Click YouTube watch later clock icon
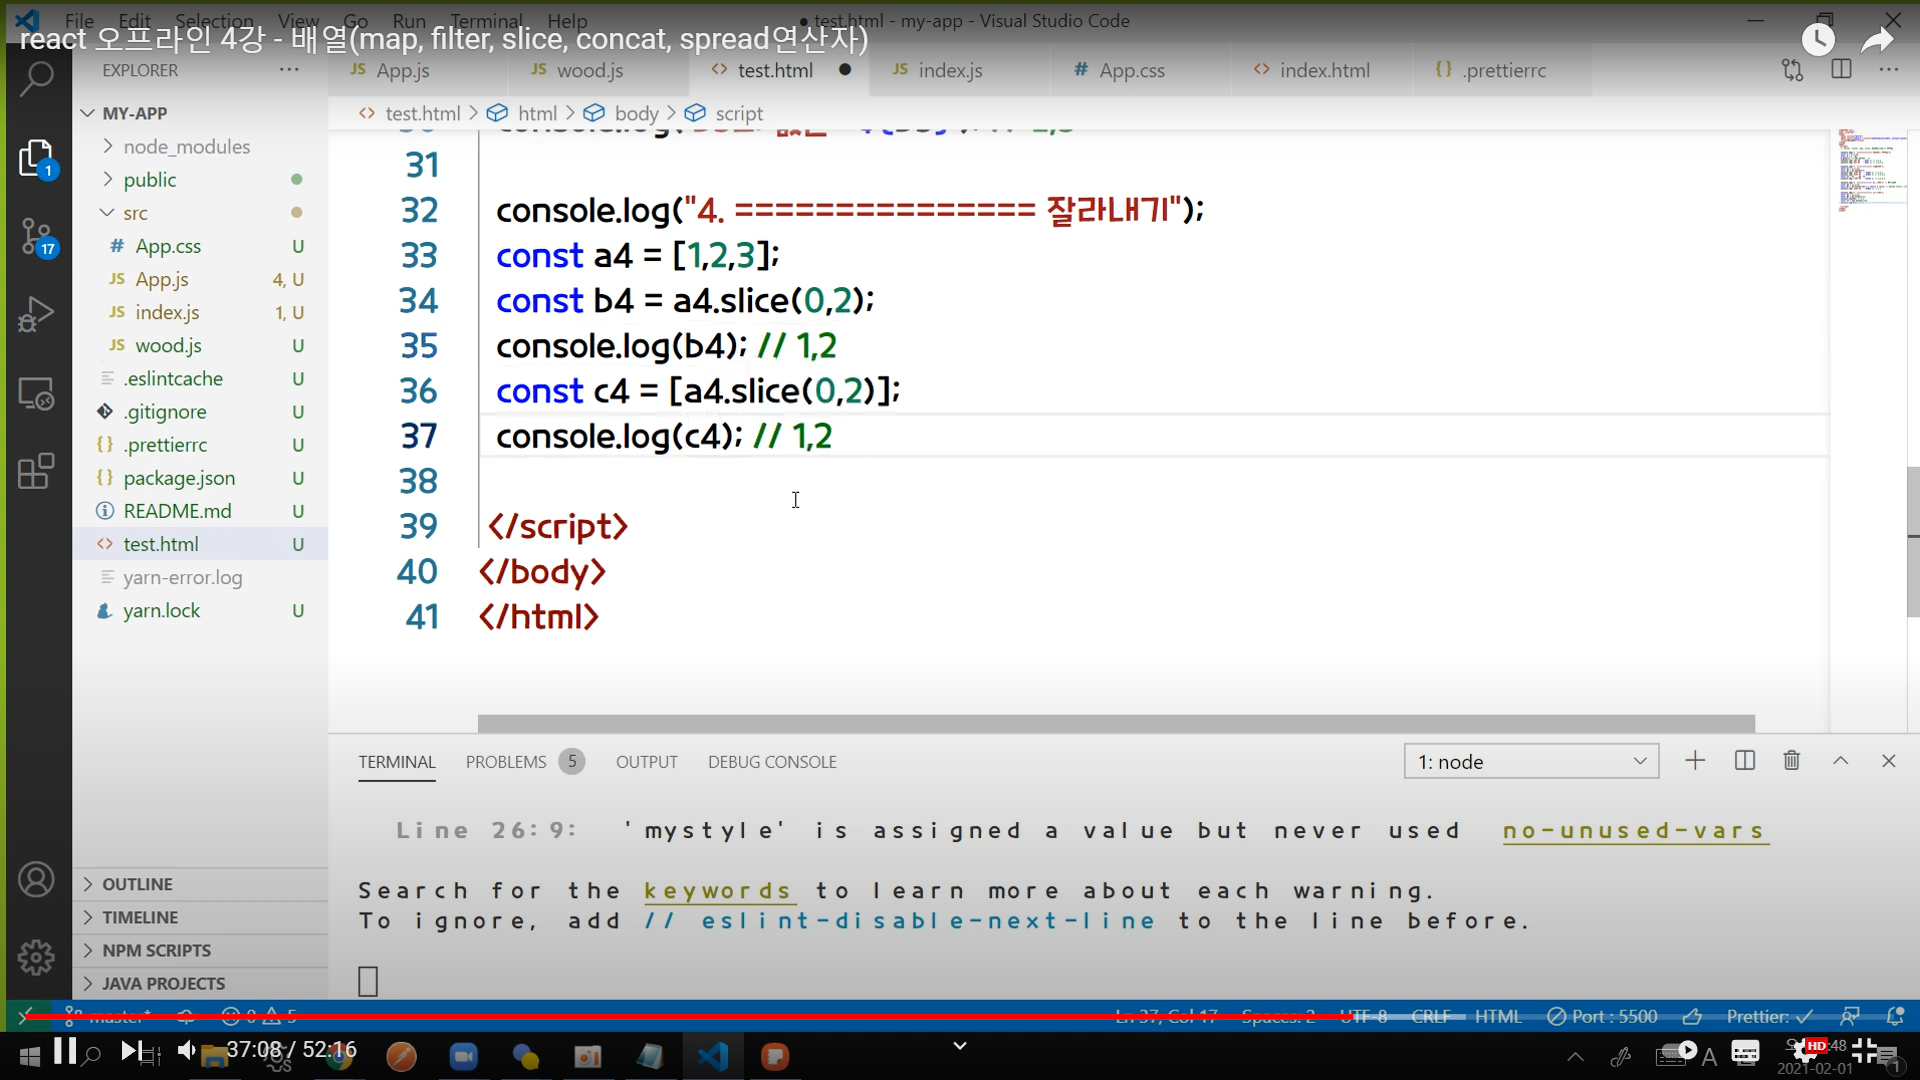 tap(1818, 39)
